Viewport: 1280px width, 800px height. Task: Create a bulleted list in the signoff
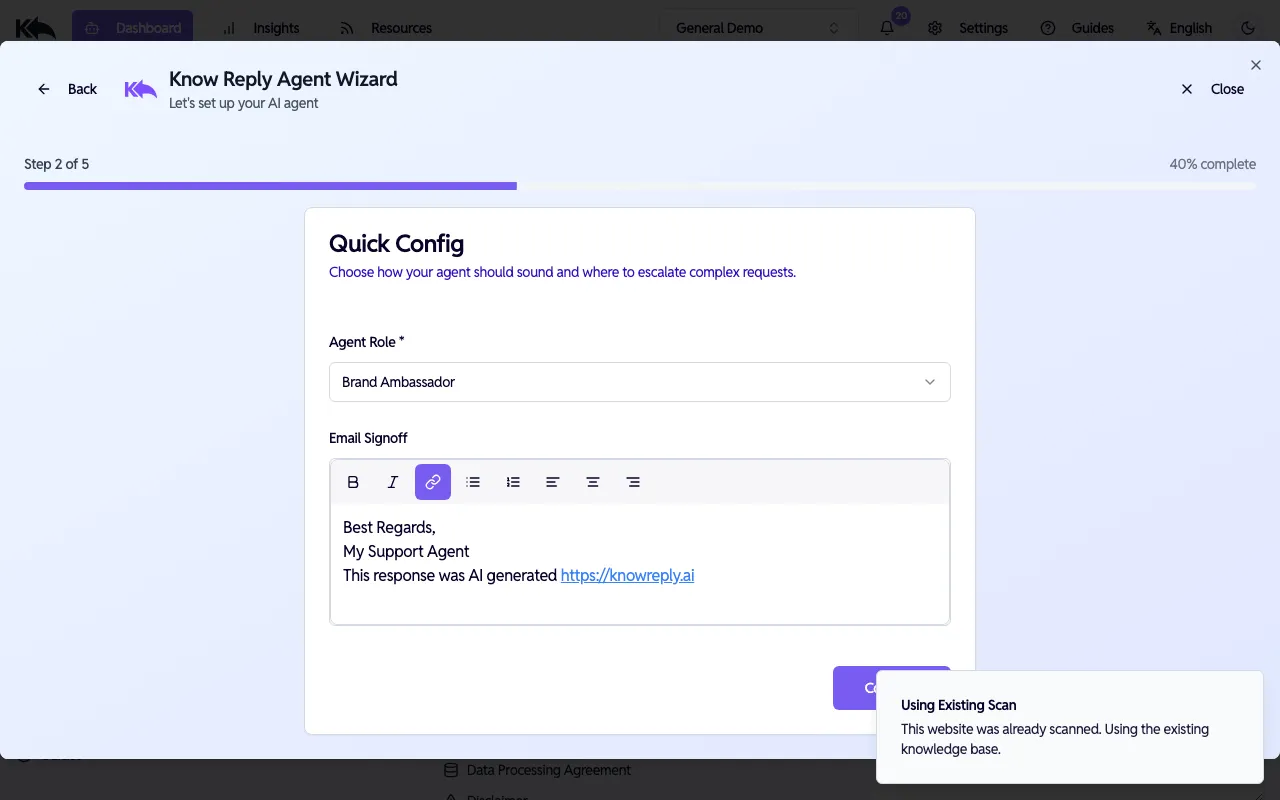pos(472,482)
